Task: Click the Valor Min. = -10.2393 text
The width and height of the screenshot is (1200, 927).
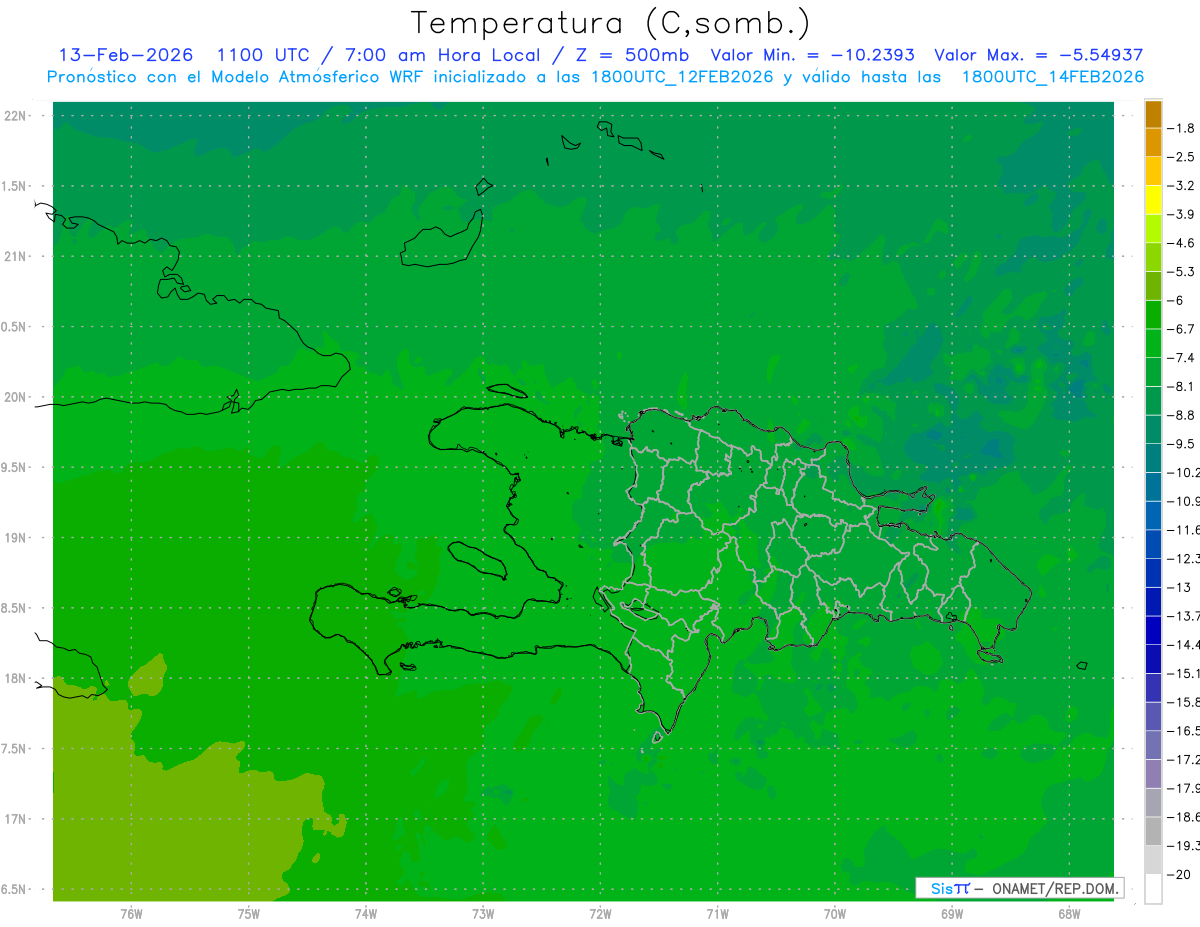Action: point(812,55)
